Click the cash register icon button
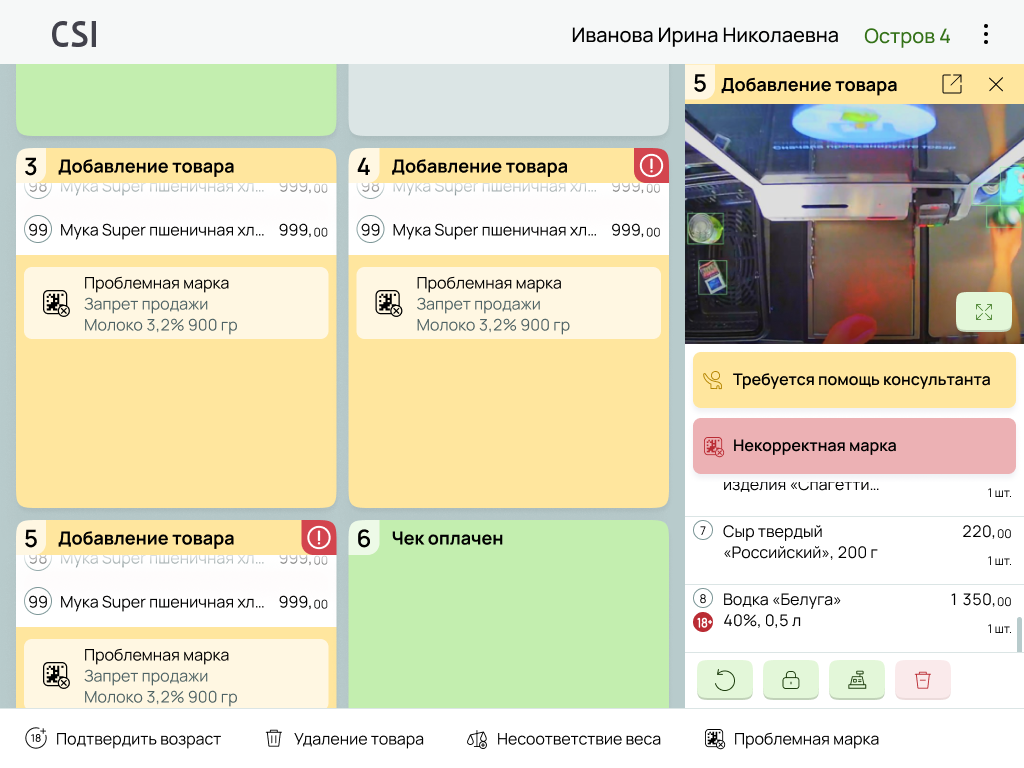The height and width of the screenshot is (768, 1024). pos(857,680)
